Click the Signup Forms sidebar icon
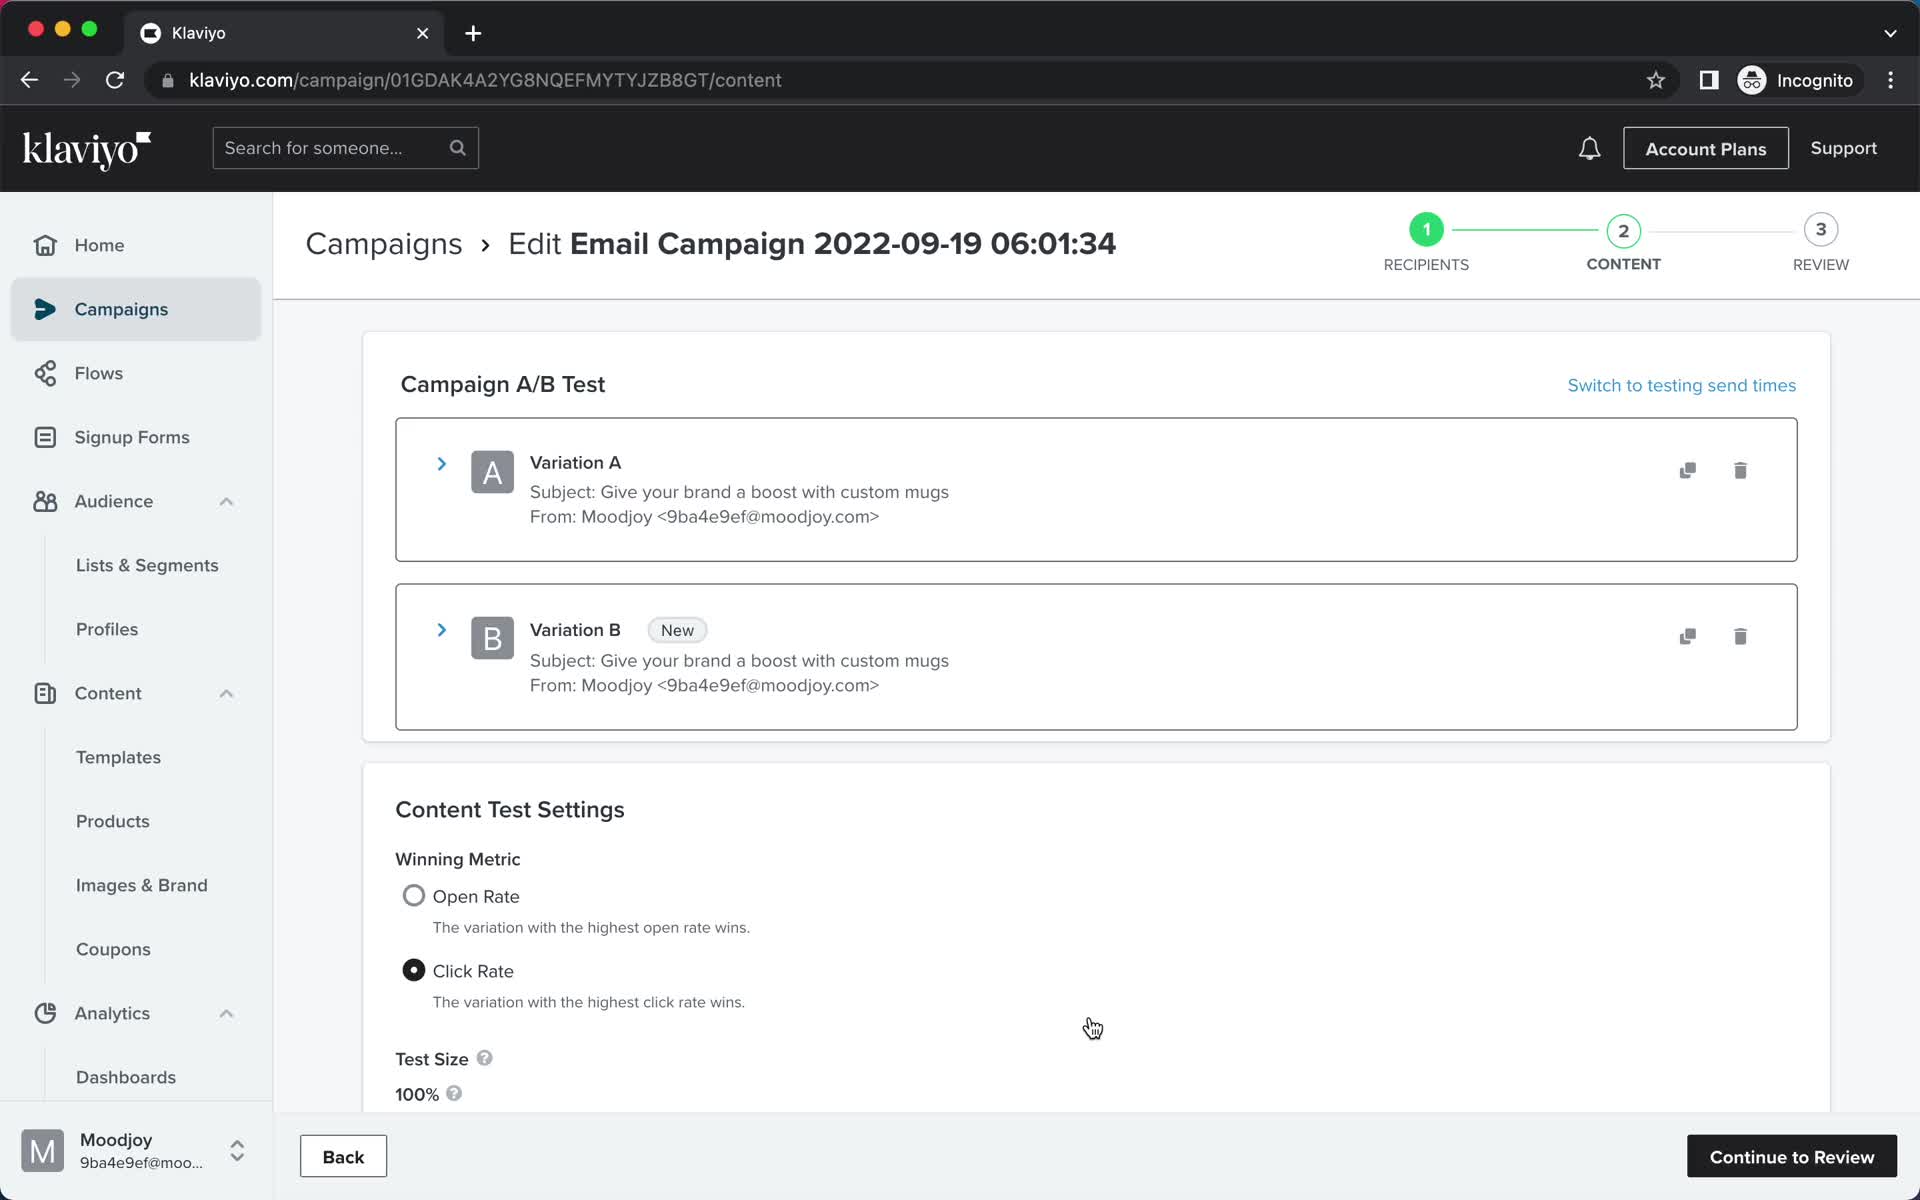 coord(44,437)
